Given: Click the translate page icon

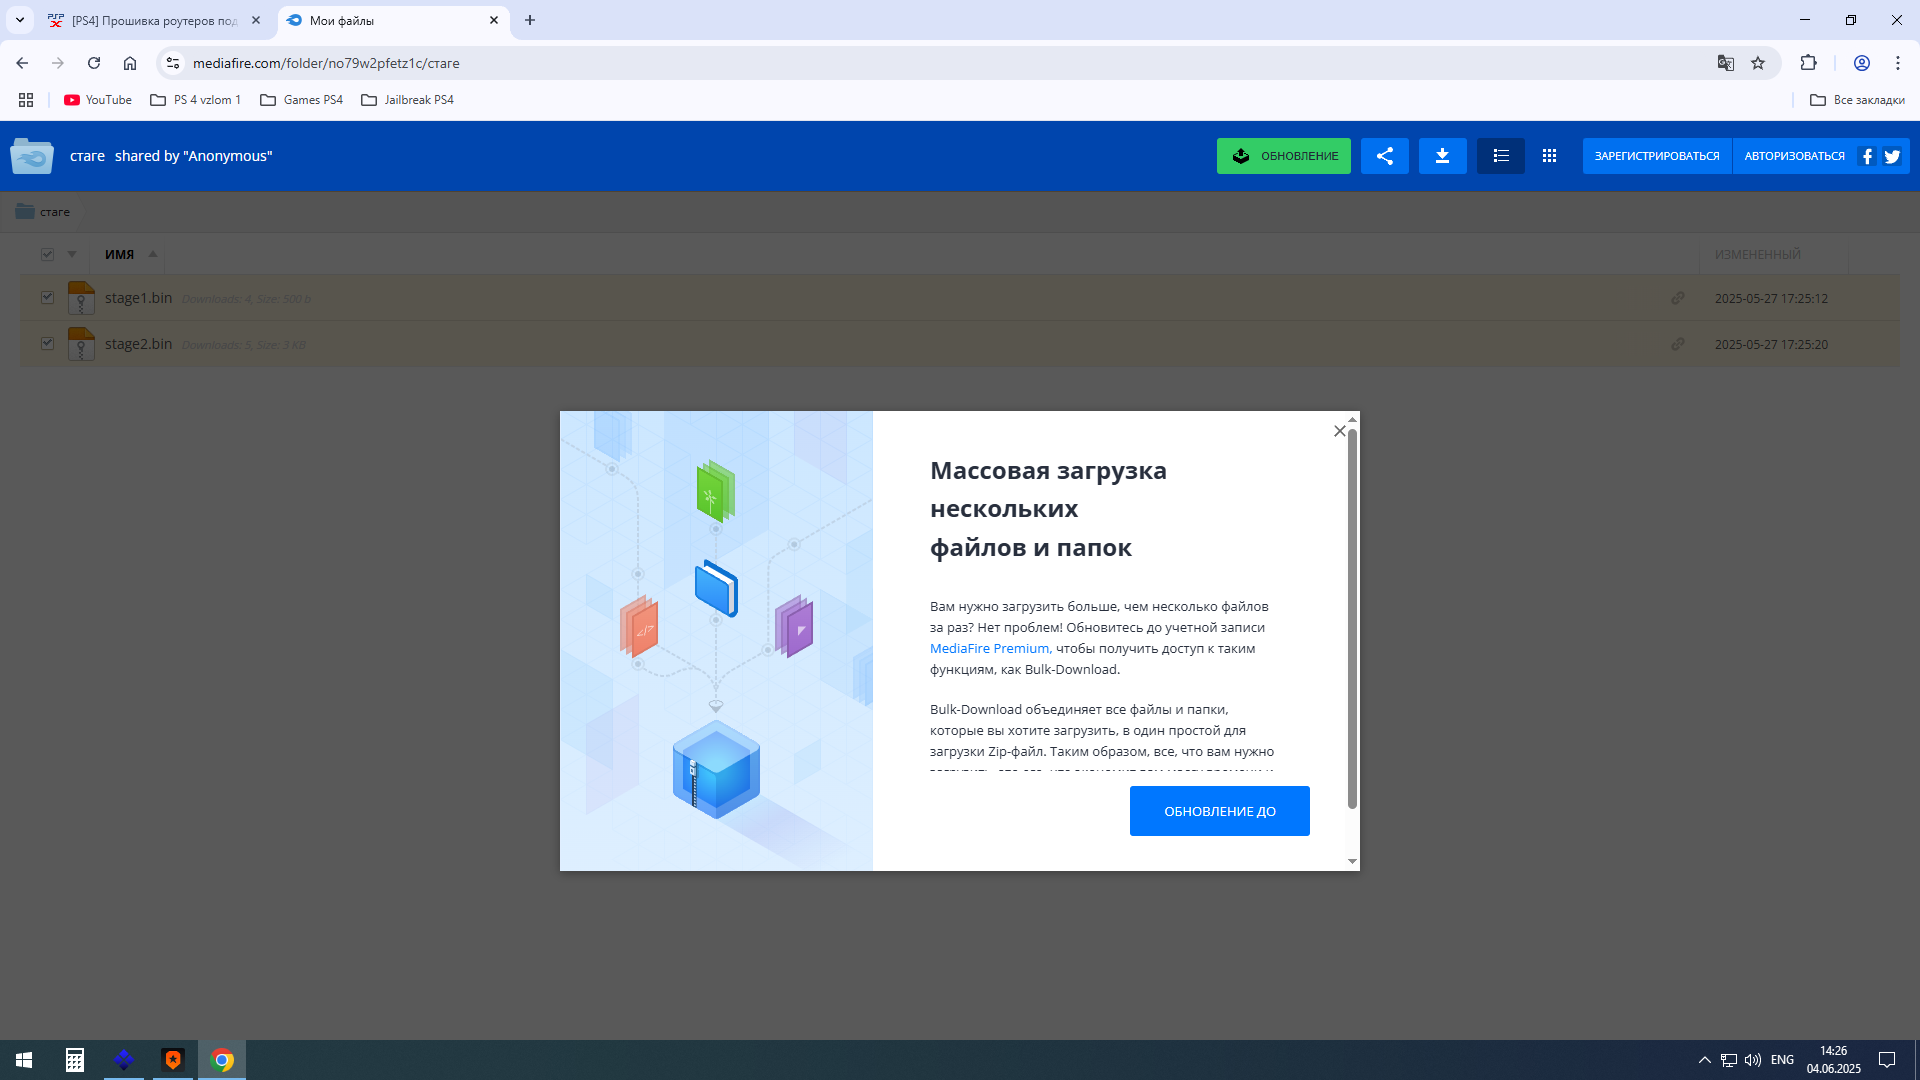Looking at the screenshot, I should 1726,63.
